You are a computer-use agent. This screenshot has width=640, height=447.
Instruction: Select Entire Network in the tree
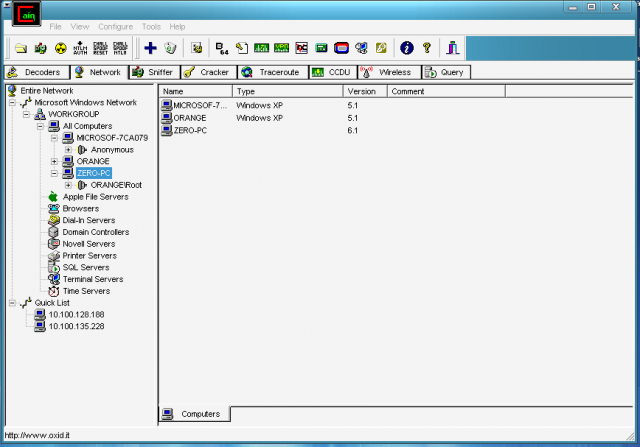click(47, 91)
